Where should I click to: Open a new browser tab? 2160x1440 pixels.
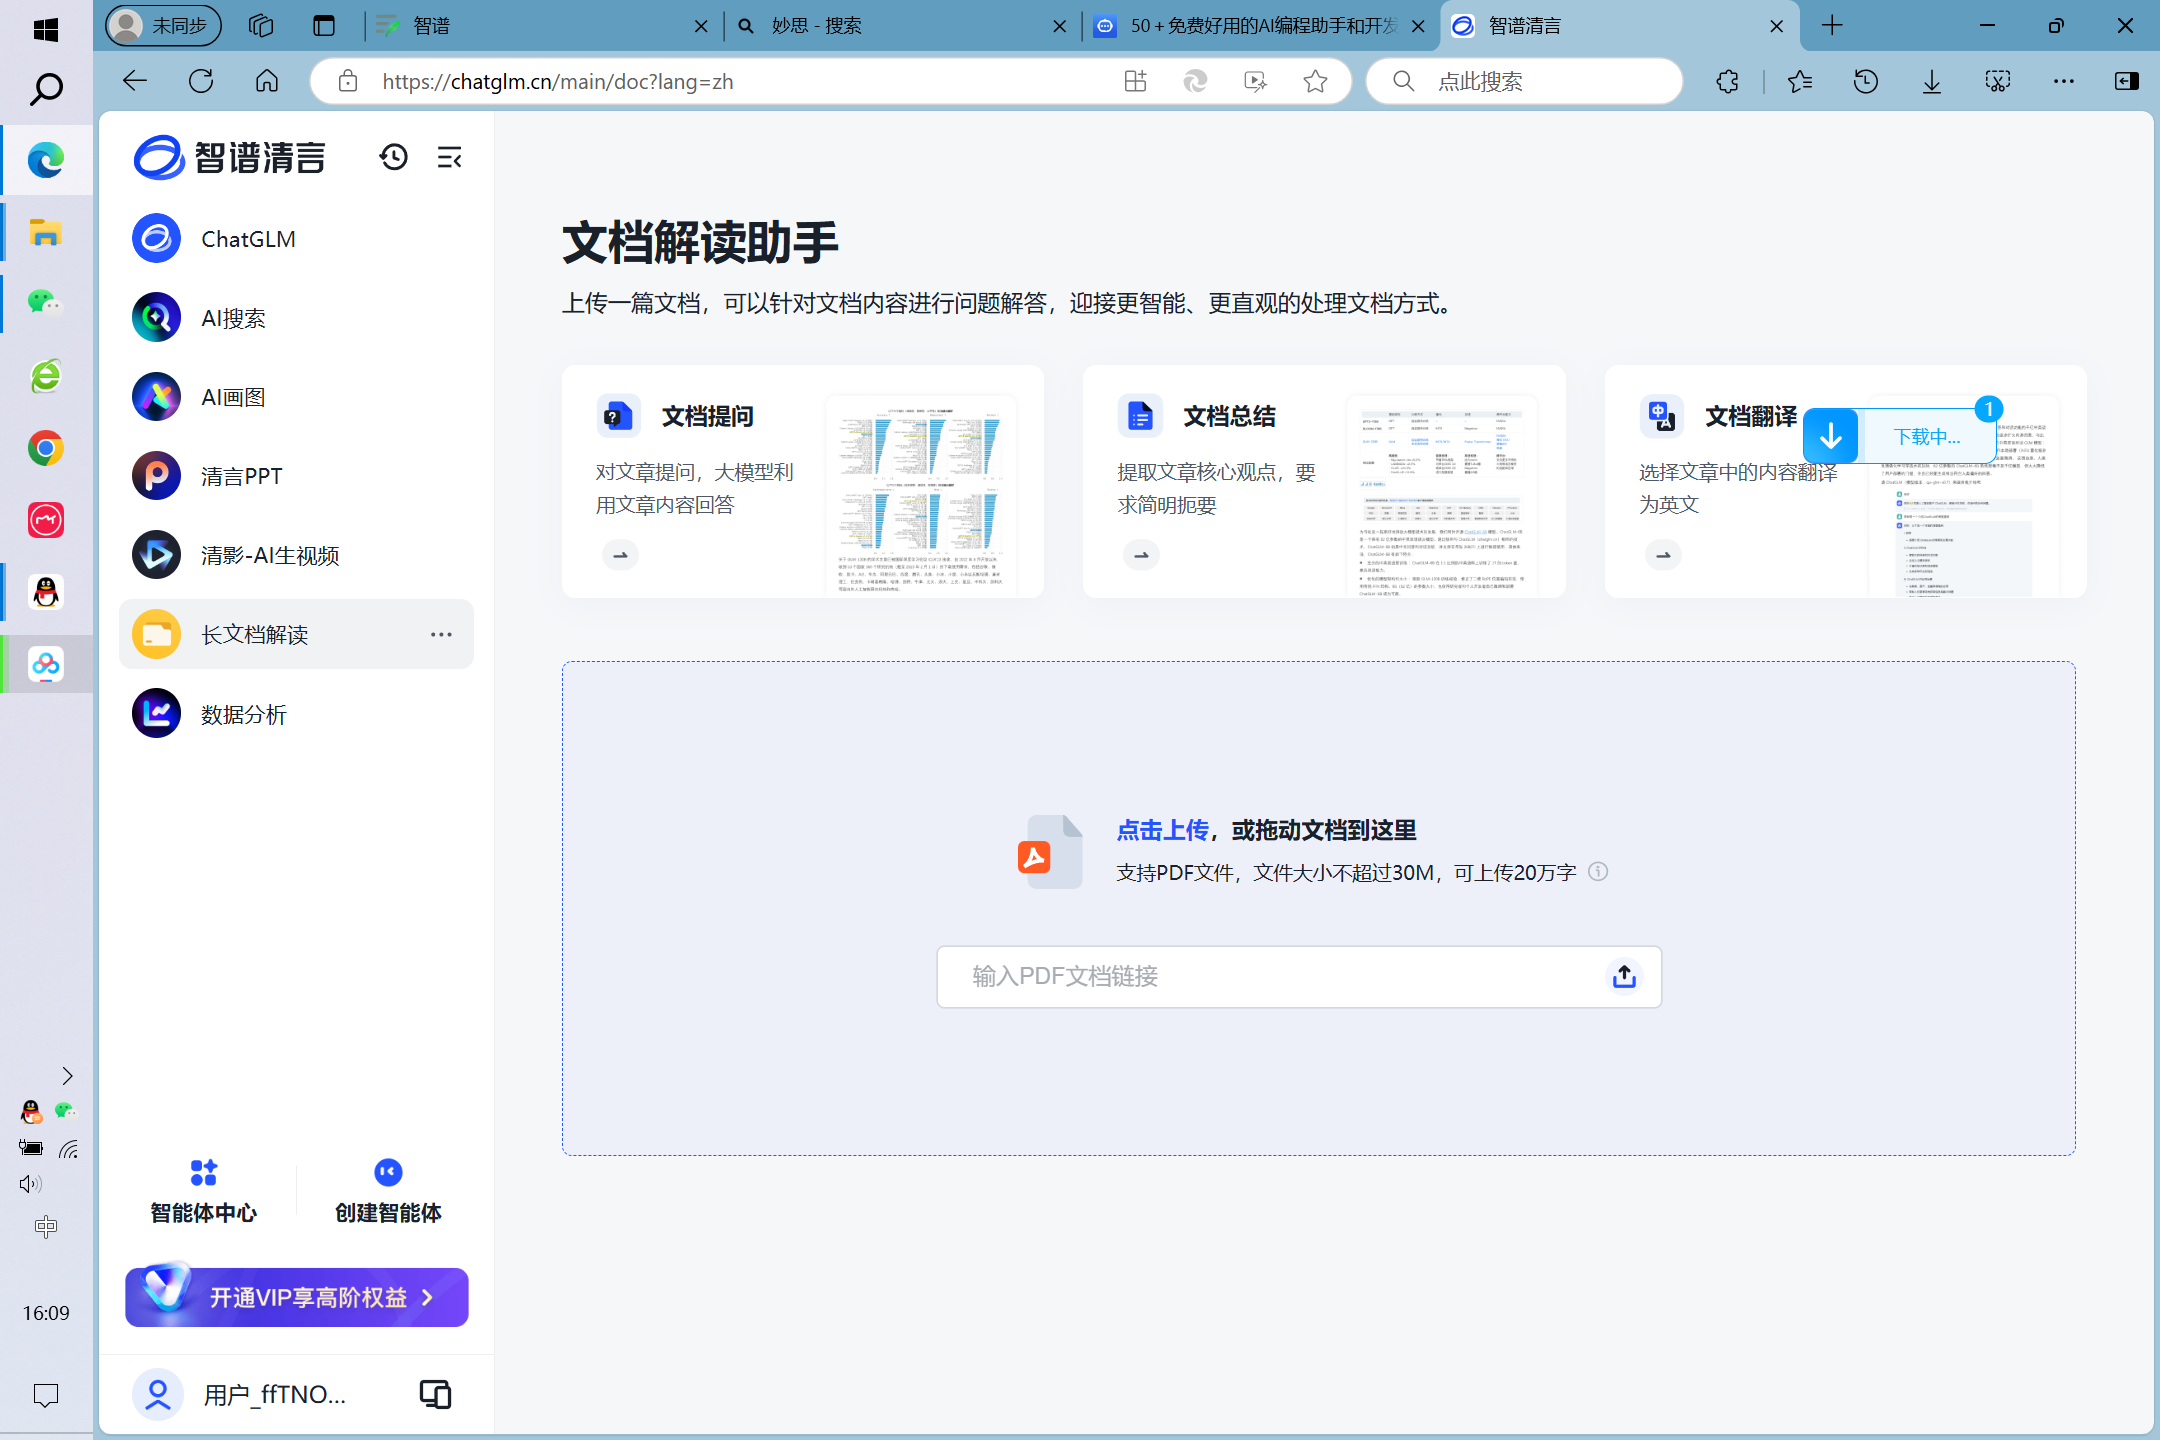coord(1832,26)
